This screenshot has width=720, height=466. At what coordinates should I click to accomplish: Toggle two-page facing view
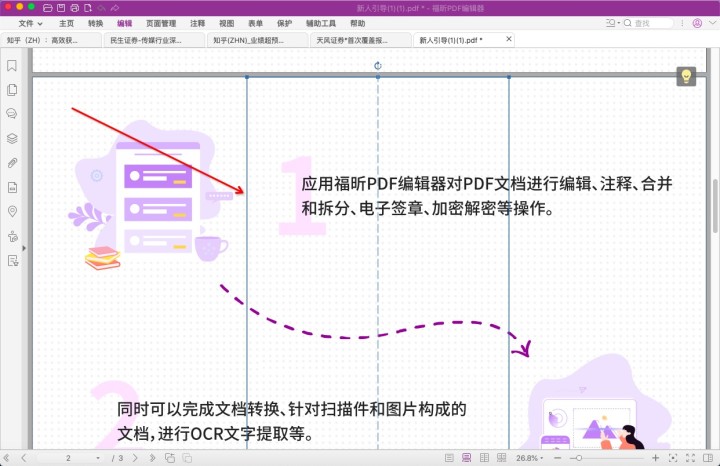tap(485, 457)
